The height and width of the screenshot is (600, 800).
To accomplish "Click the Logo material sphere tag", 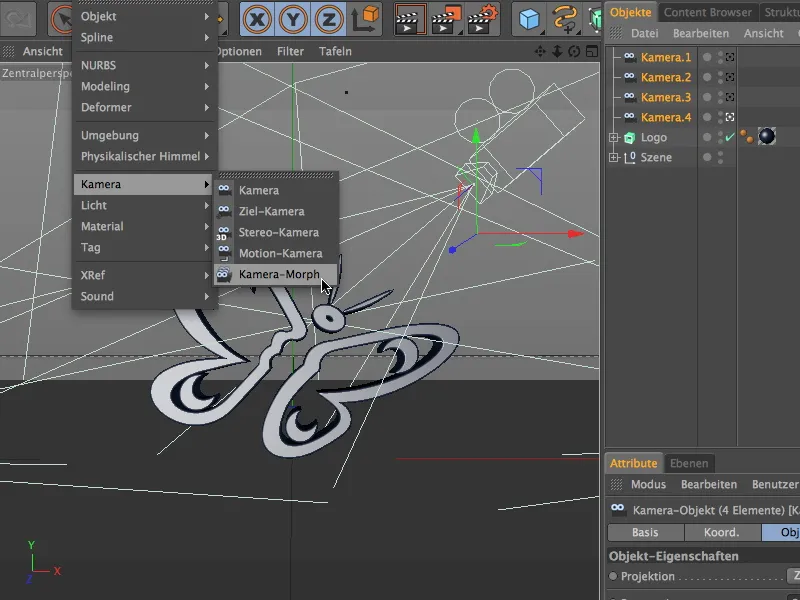I will [x=767, y=136].
